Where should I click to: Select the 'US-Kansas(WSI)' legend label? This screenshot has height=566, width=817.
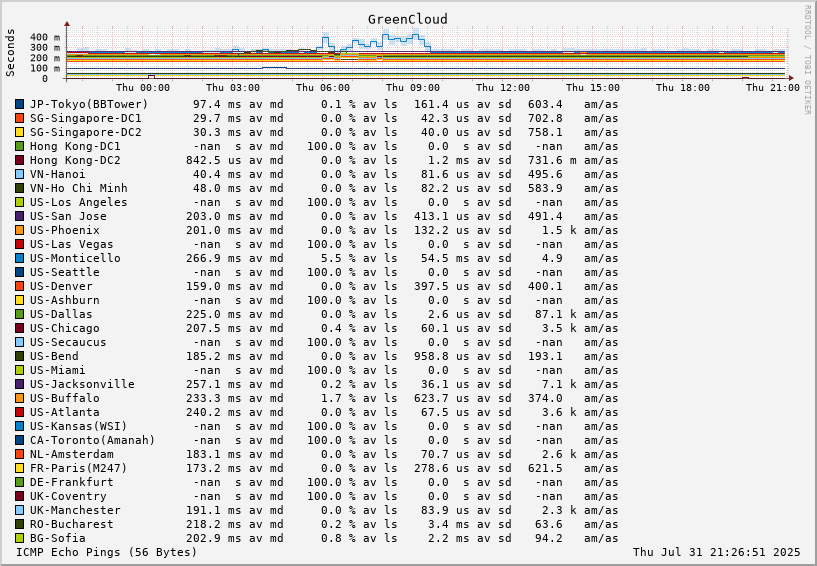(x=79, y=426)
